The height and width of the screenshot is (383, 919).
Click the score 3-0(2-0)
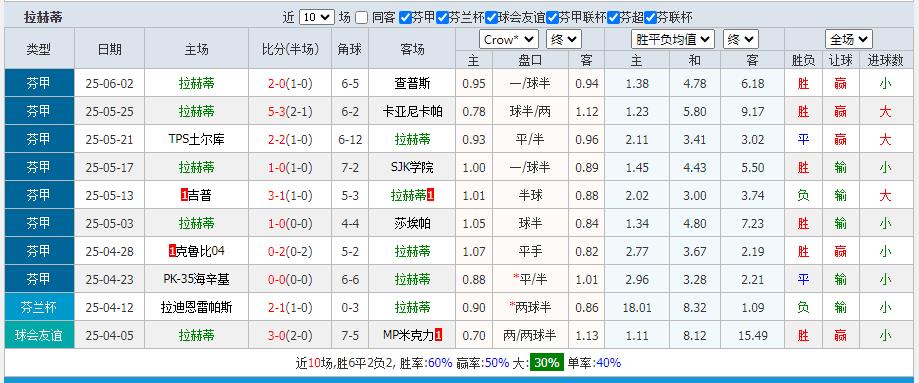(x=290, y=335)
